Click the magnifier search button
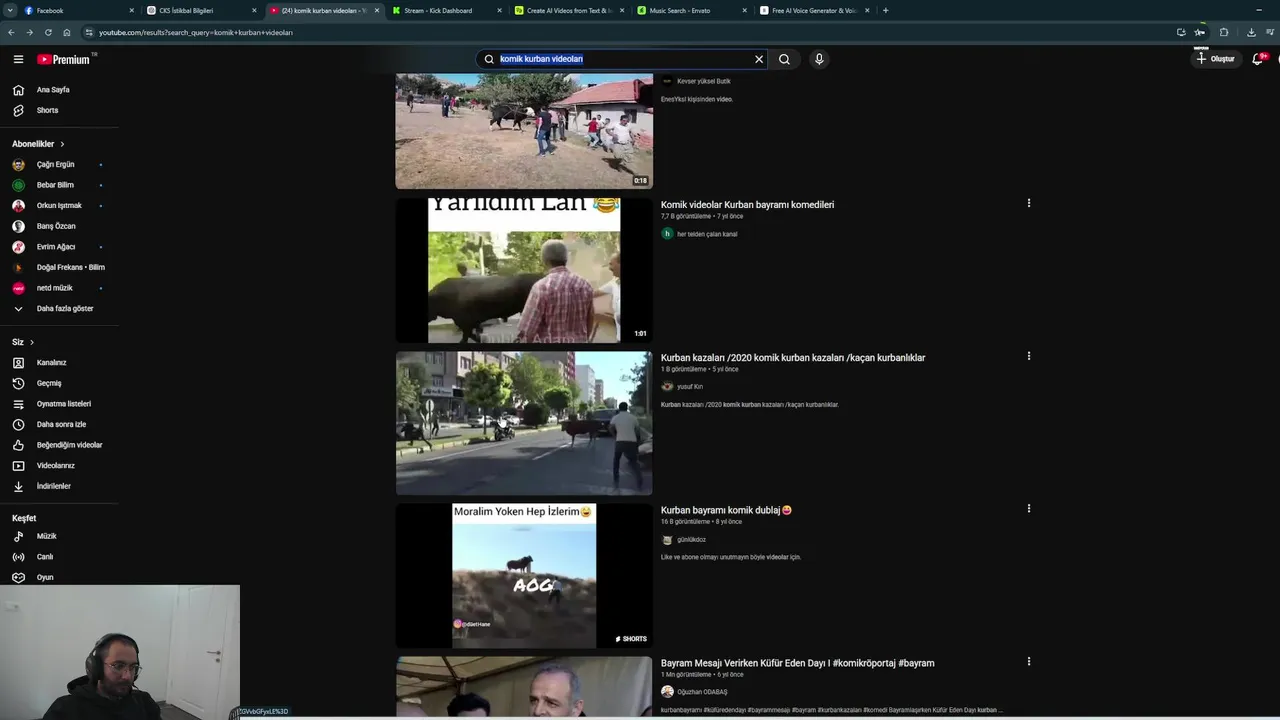Screen dimensions: 1280x720 pyautogui.click(x=784, y=59)
